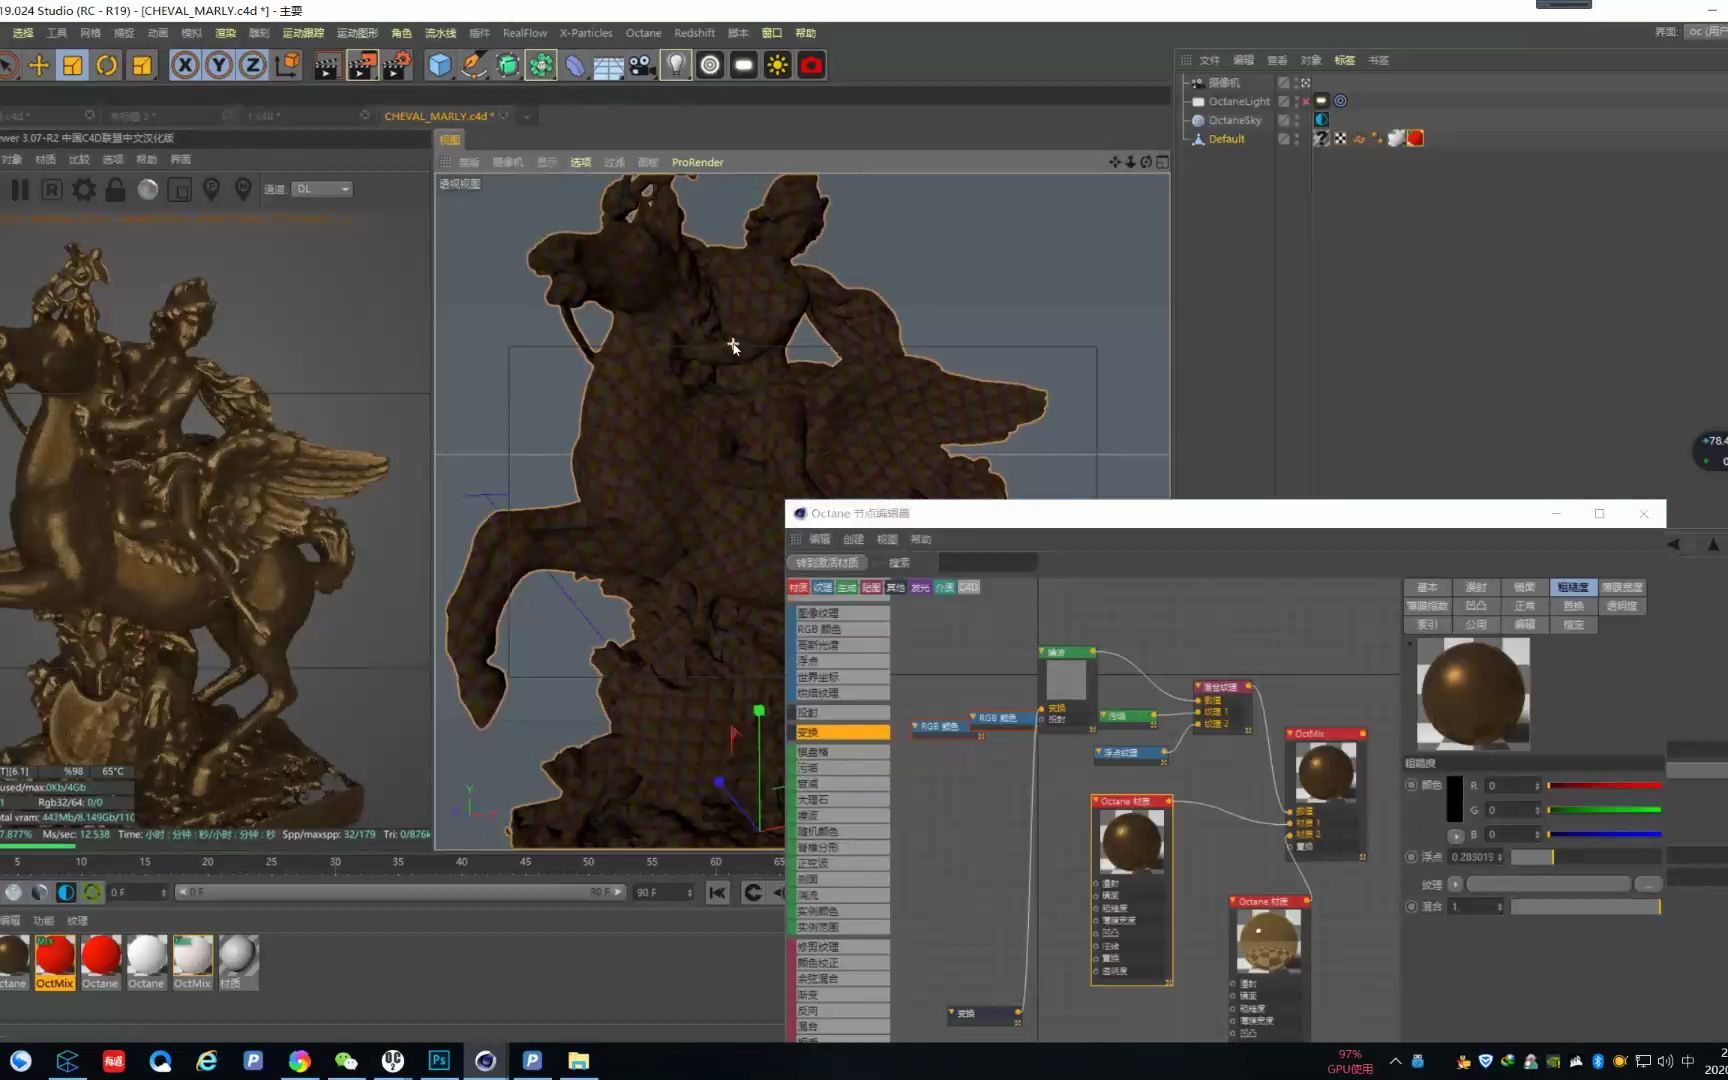Click the coordinate system cube icon
The image size is (1728, 1080).
point(288,66)
